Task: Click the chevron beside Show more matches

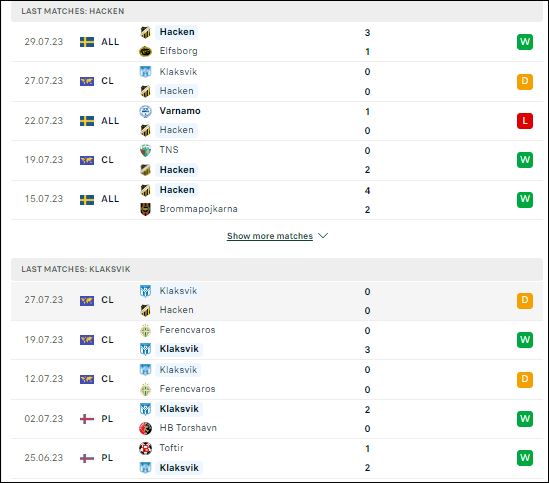Action: 323,236
